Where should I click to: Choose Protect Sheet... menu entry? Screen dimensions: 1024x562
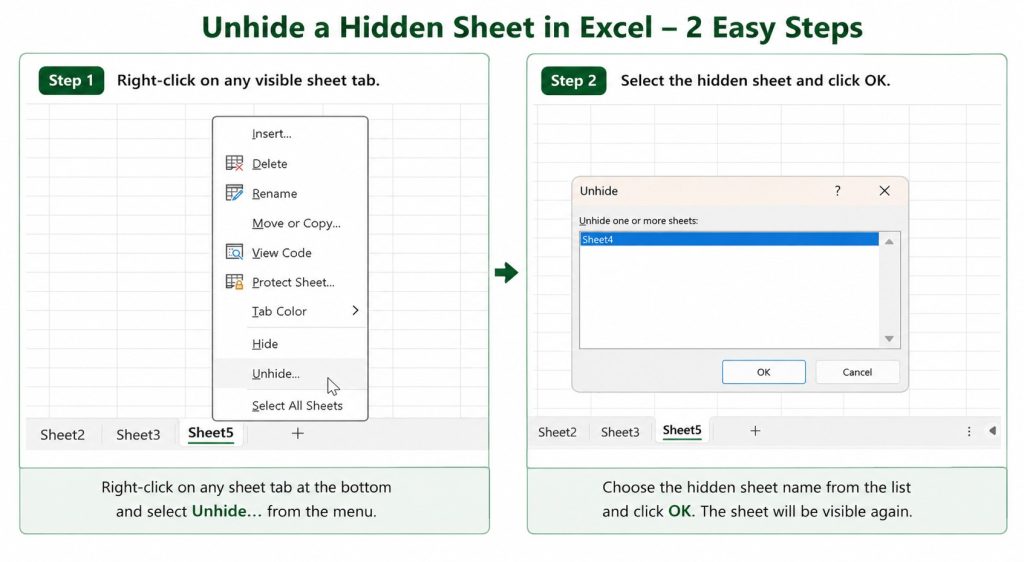point(291,282)
